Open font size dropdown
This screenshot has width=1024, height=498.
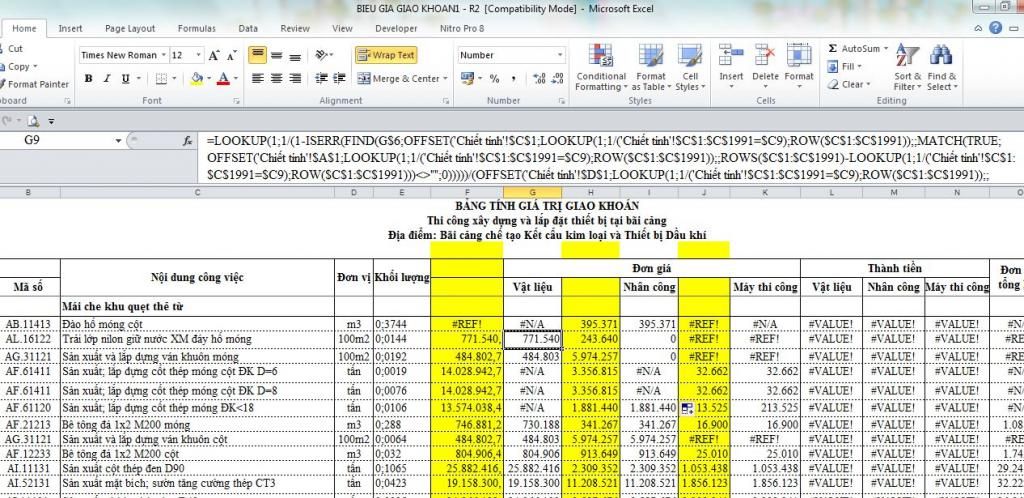pyautogui.click(x=199, y=55)
